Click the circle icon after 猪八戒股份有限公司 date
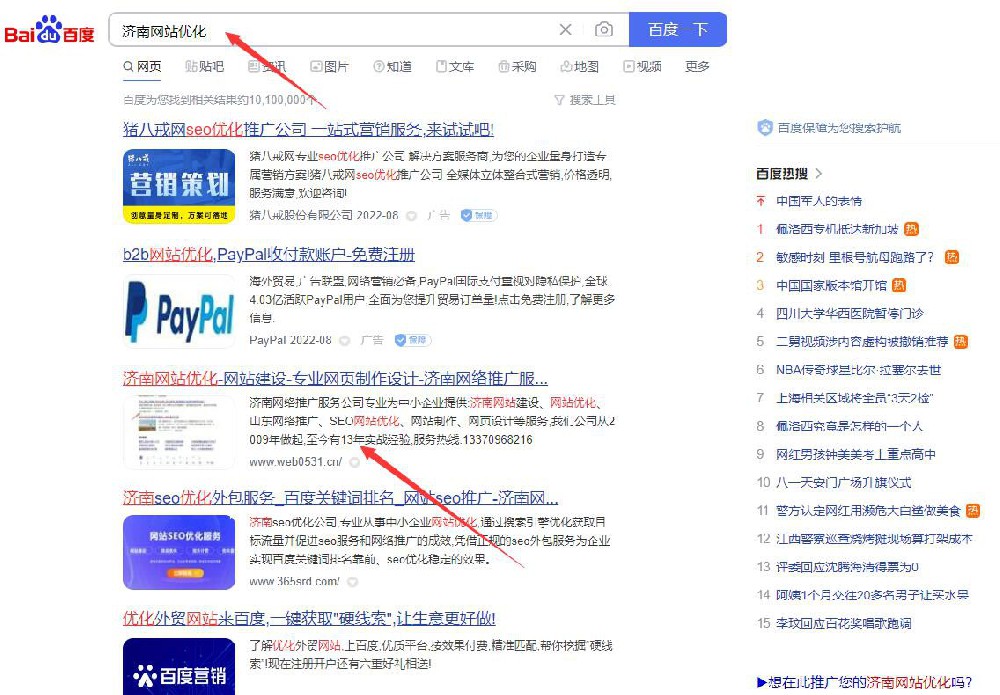Screen dimensions: 1000x695 [411, 216]
